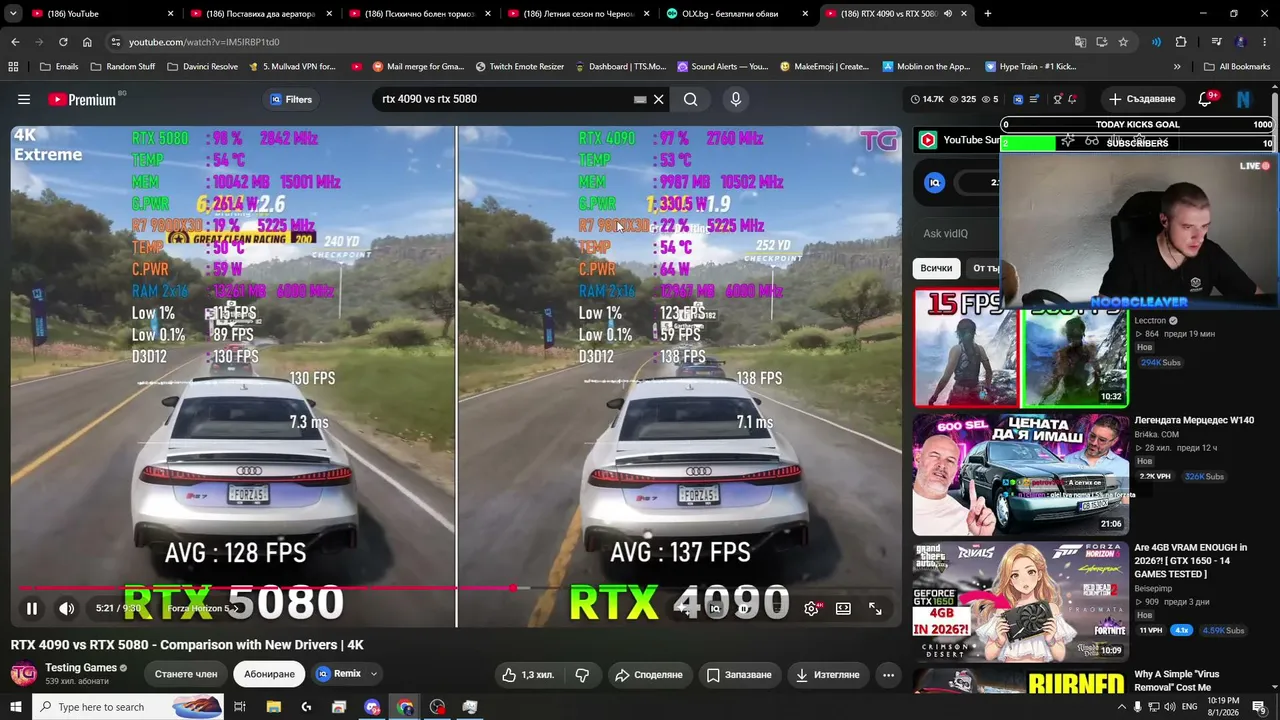Click the Изтегляне download button
This screenshot has height=720, width=1280.
pos(828,675)
